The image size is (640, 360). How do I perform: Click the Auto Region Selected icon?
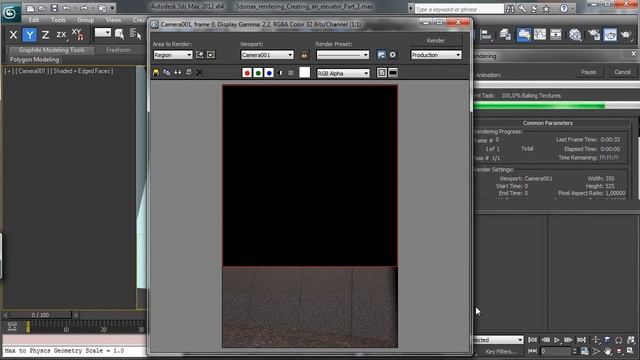[x=211, y=55]
